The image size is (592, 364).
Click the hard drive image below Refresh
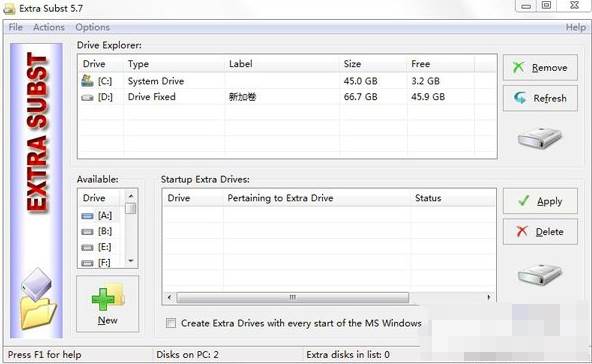[x=540, y=138]
